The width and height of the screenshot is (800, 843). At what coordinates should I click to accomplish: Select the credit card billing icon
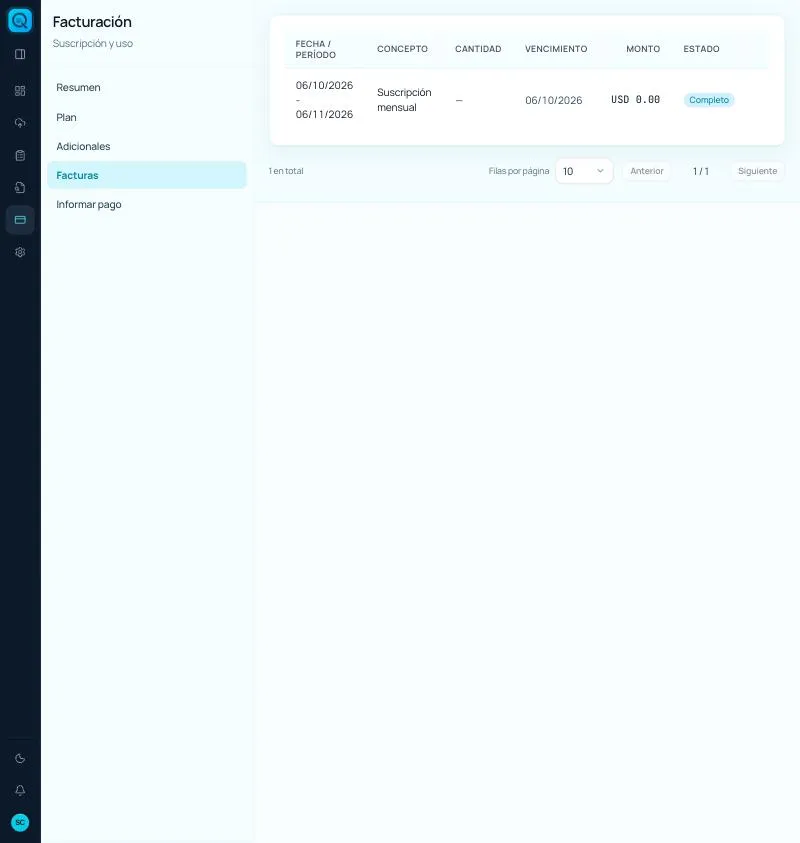(20, 220)
